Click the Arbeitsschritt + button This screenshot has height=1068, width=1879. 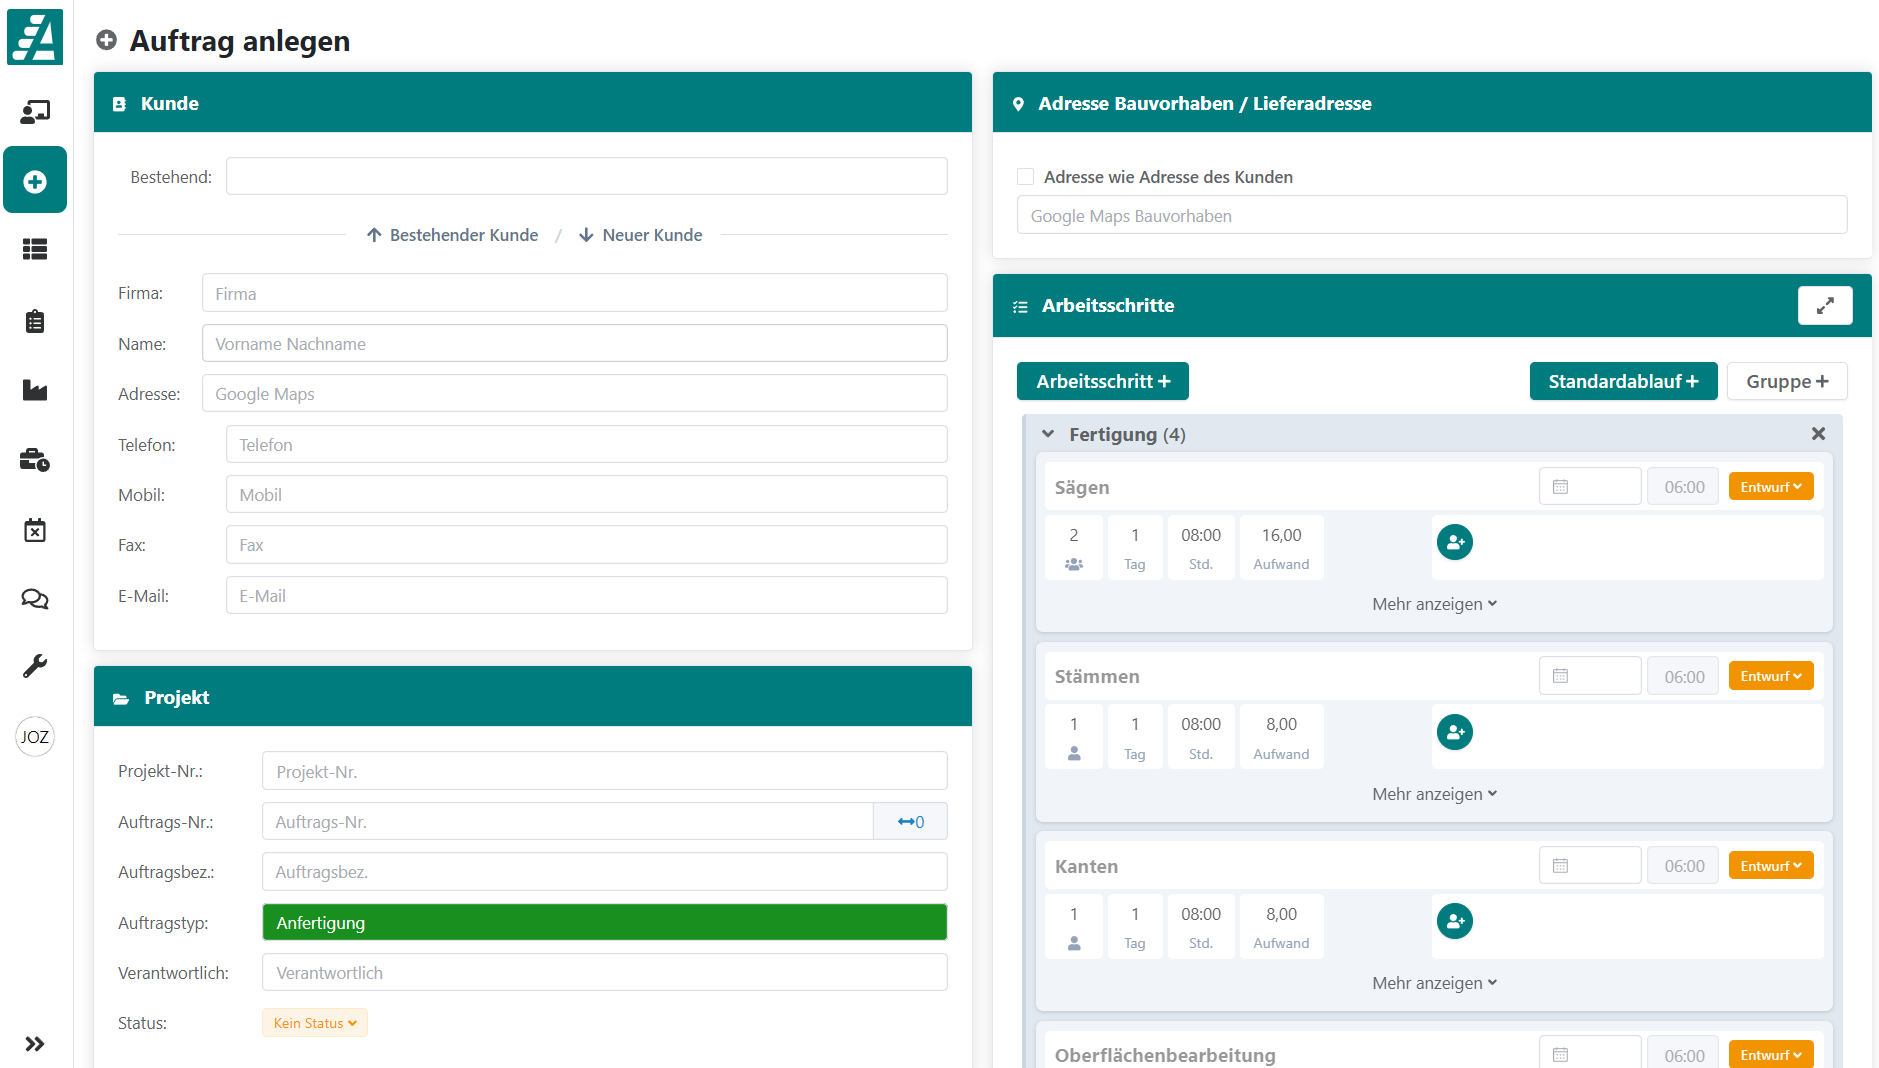coord(1102,381)
